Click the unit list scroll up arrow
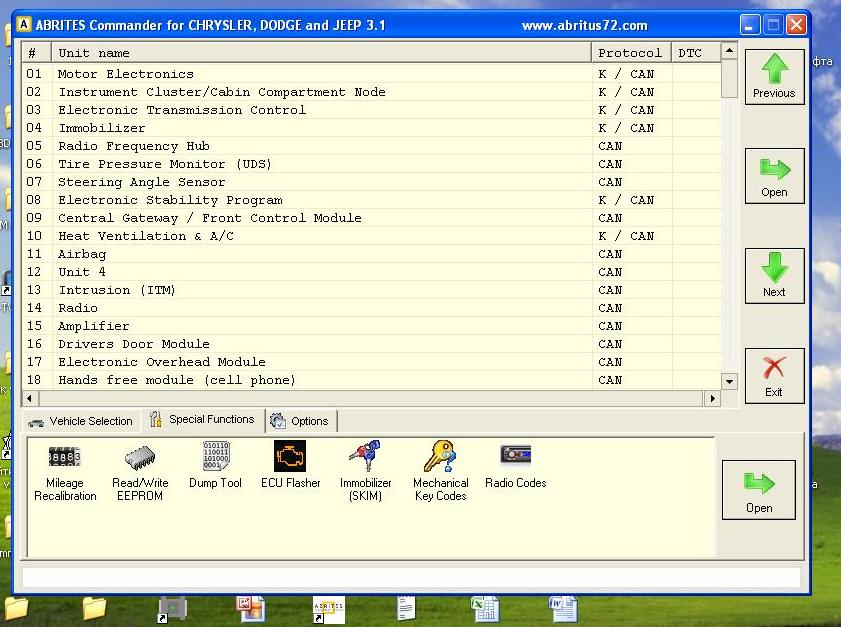The width and height of the screenshot is (841, 627). click(729, 50)
